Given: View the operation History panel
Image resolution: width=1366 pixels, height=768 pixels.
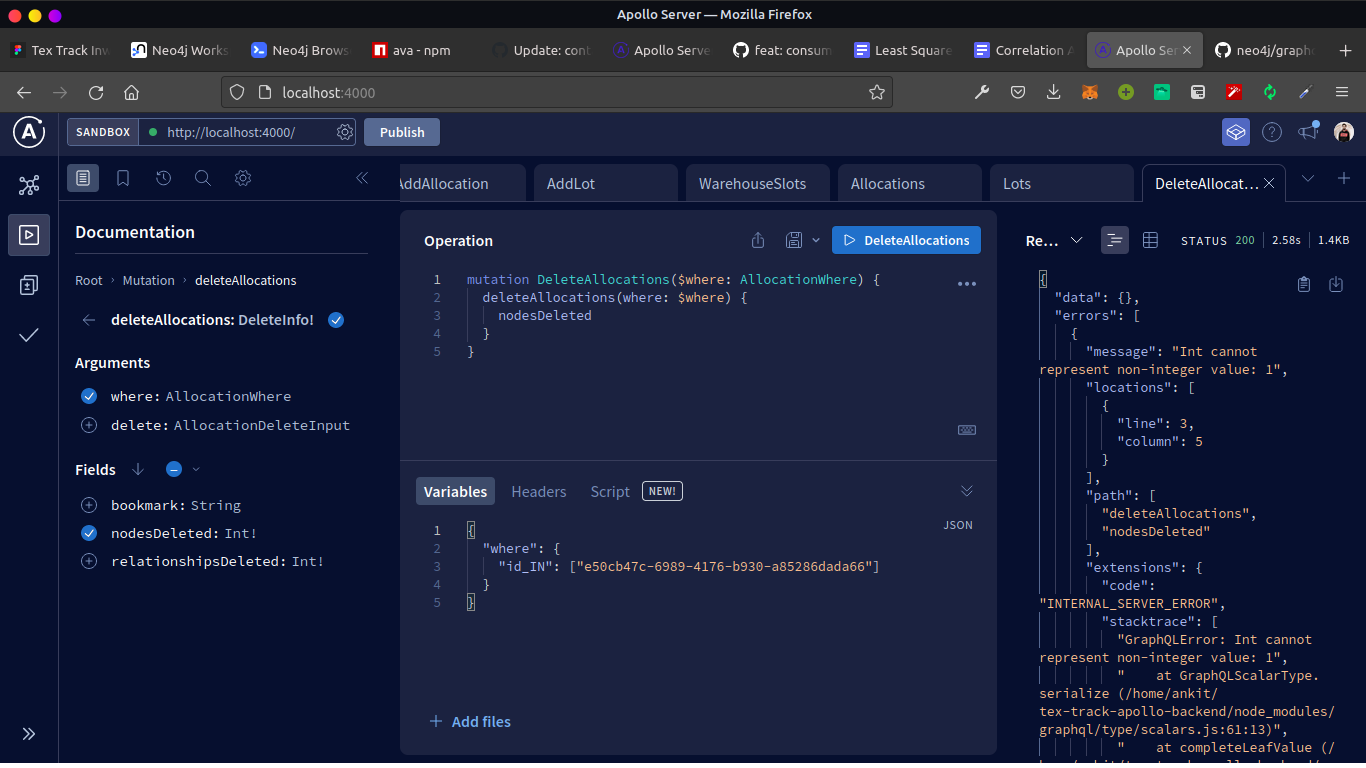Looking at the screenshot, I should pyautogui.click(x=163, y=178).
